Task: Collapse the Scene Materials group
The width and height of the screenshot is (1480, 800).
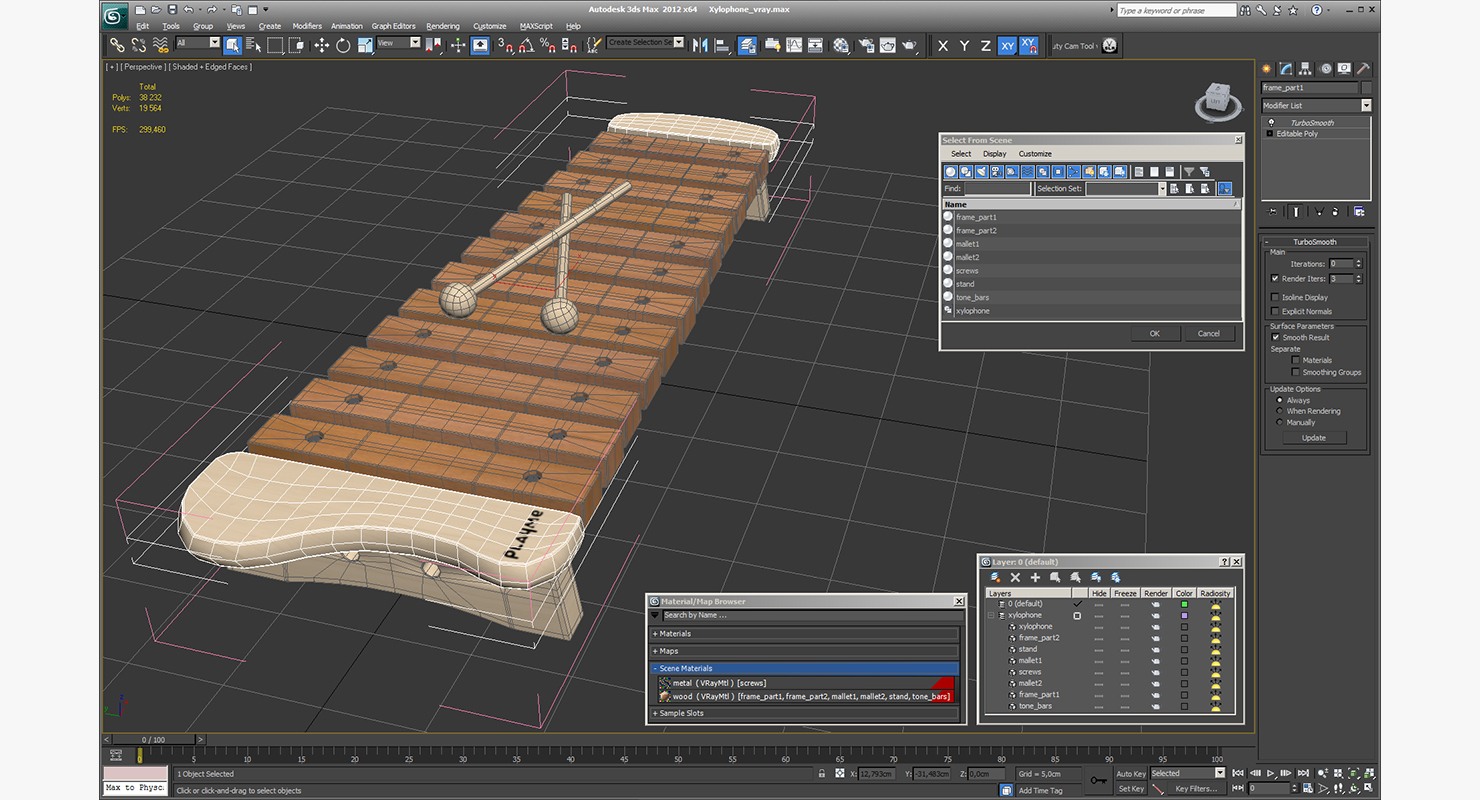Action: (805, 668)
